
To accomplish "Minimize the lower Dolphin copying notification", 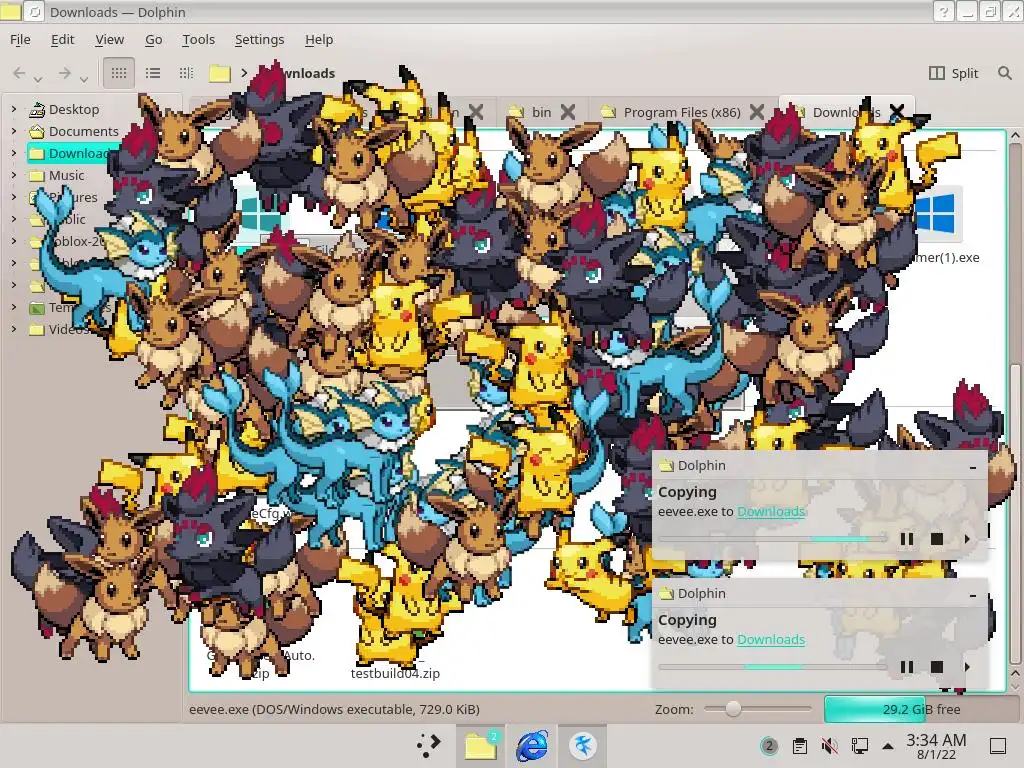I will [x=973, y=595].
